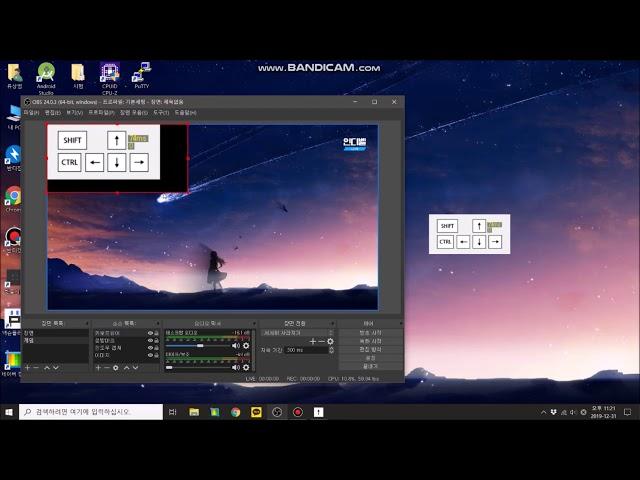640x480 pixels.
Task: Mute 데스크탑 오디오 with speaker icon
Action: [236, 346]
